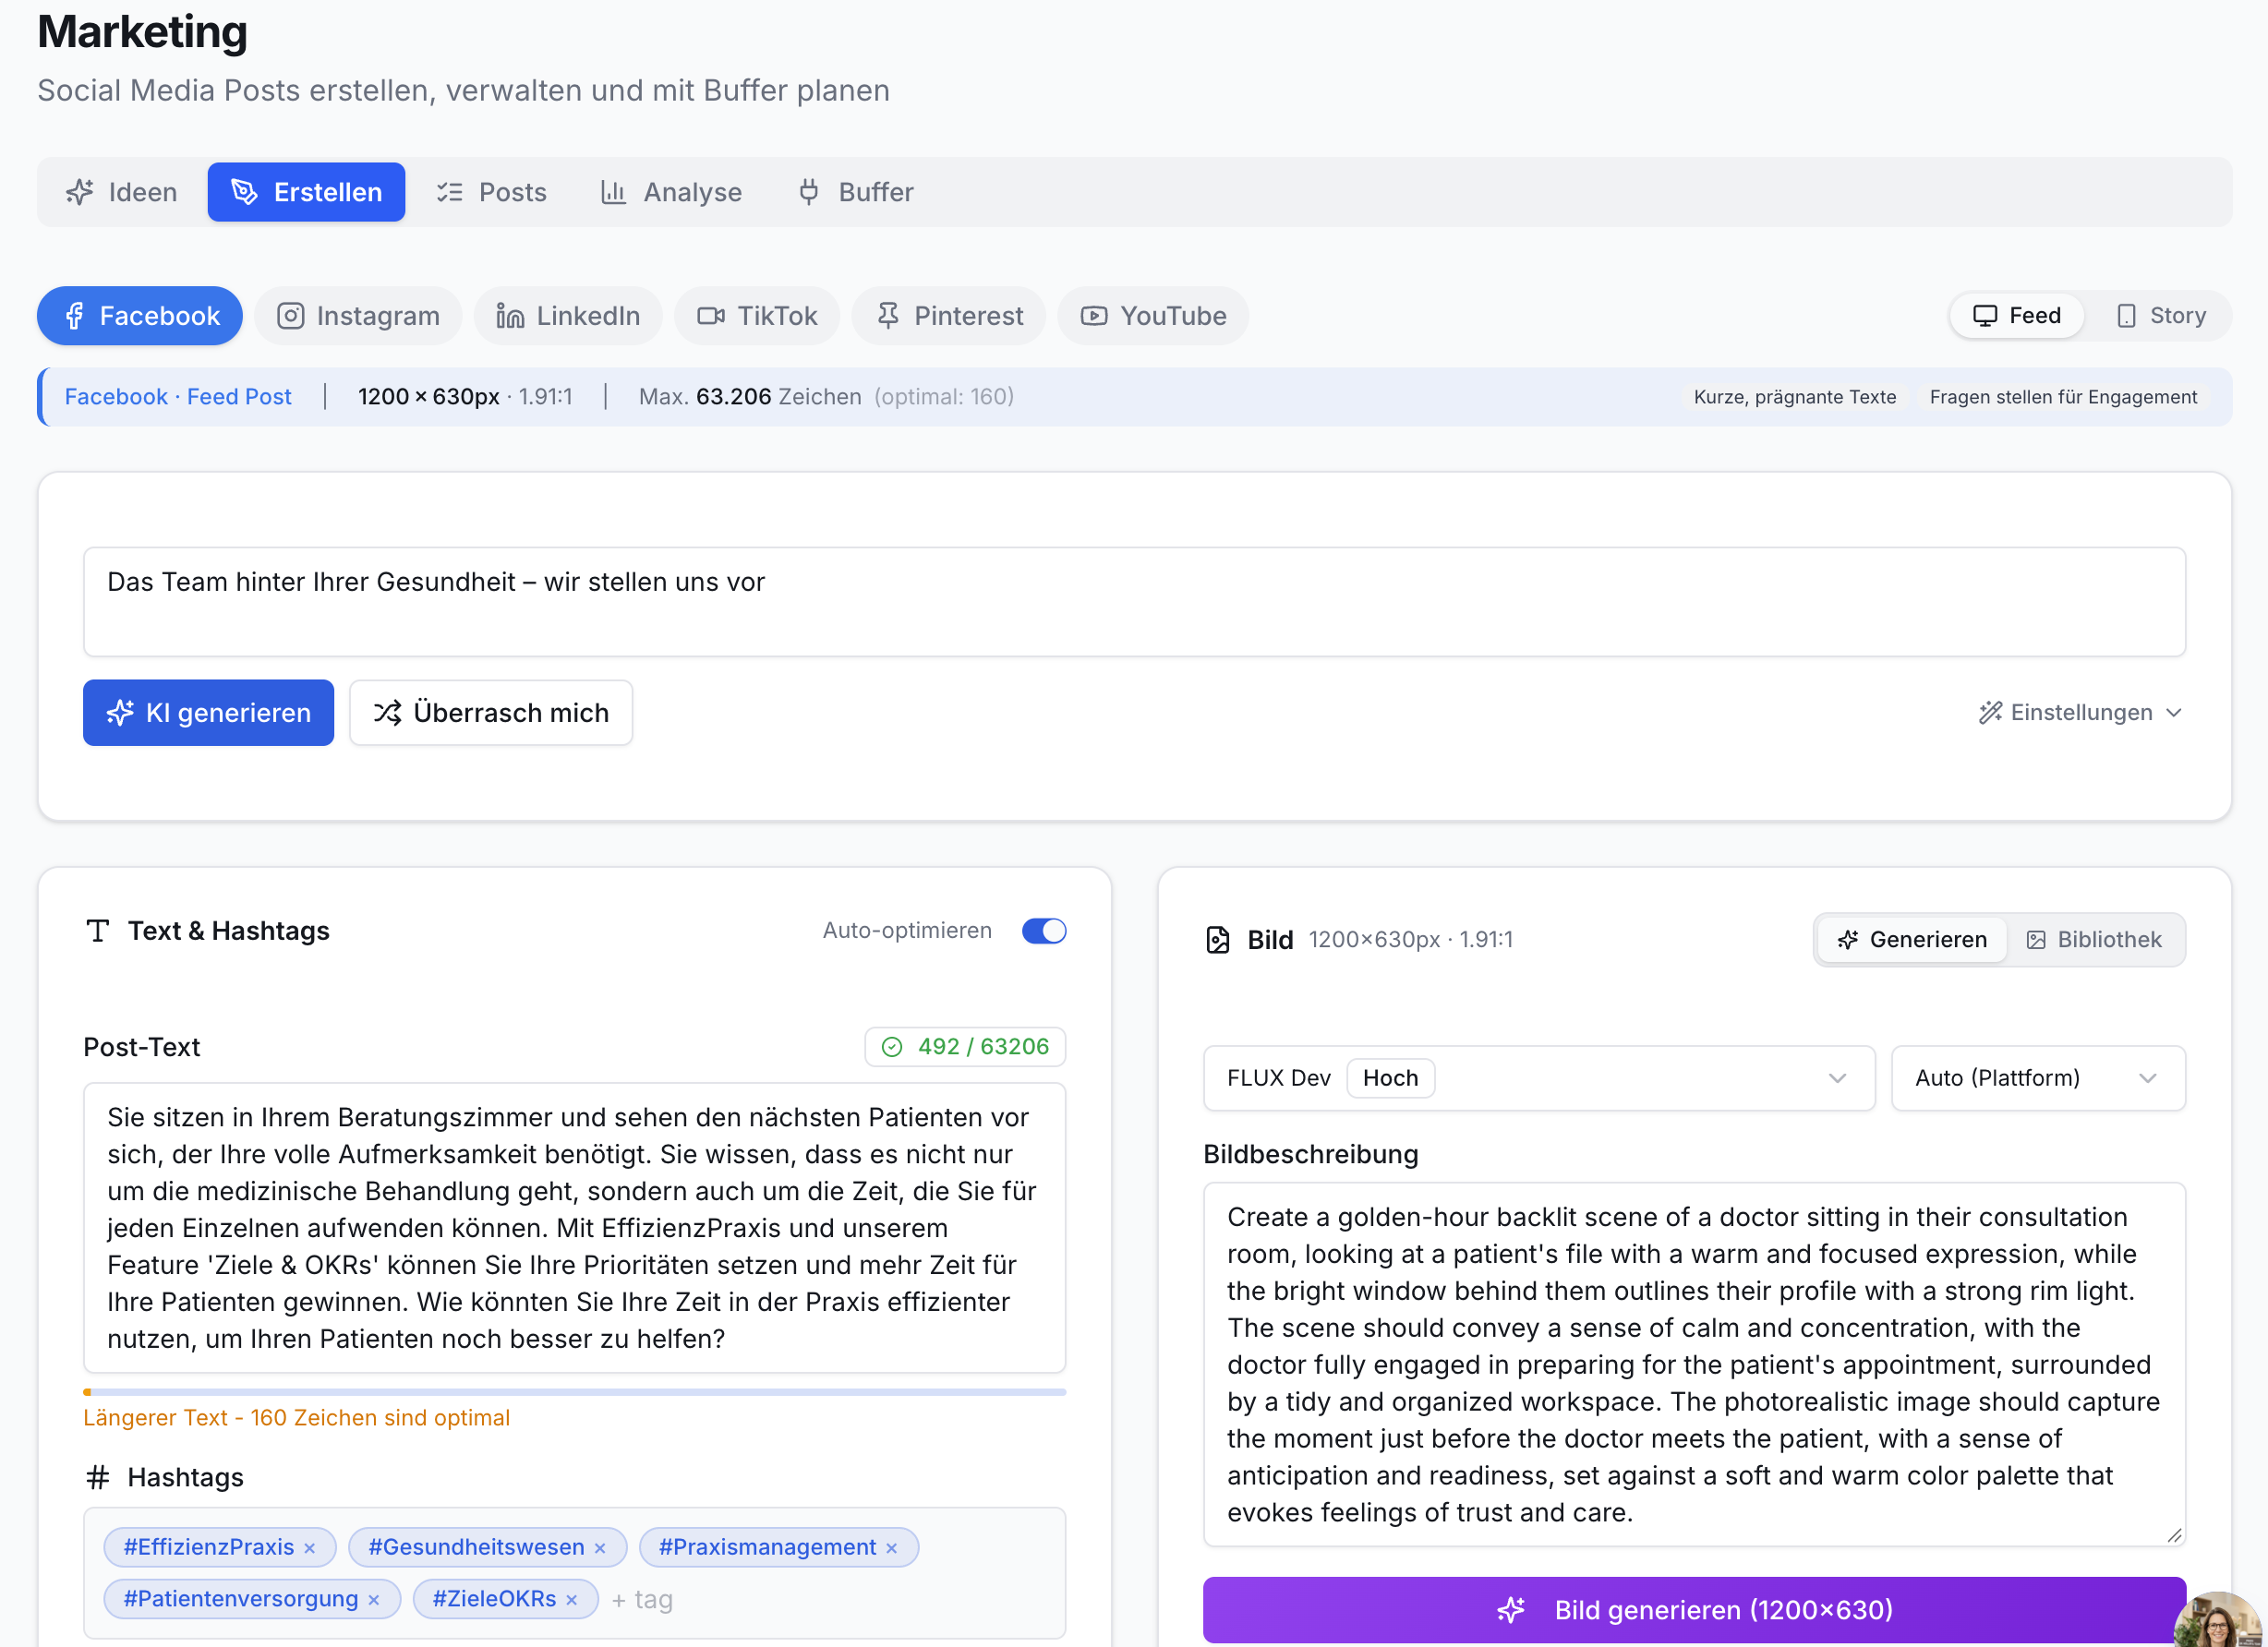
Task: Click the user avatar thumbnail
Action: (x=2220, y=1620)
